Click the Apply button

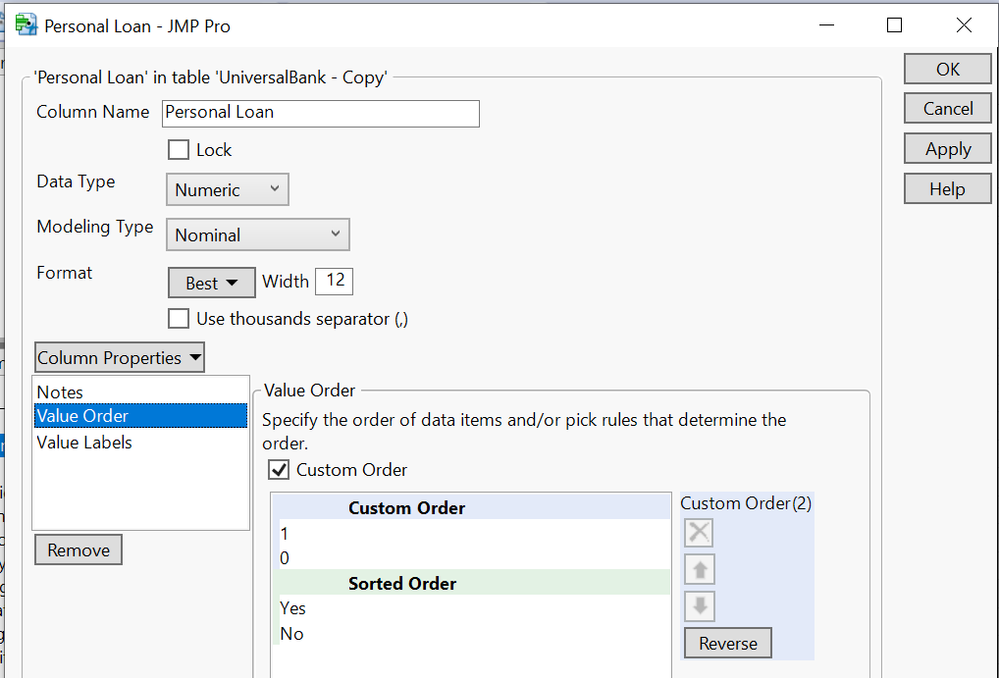coord(946,148)
